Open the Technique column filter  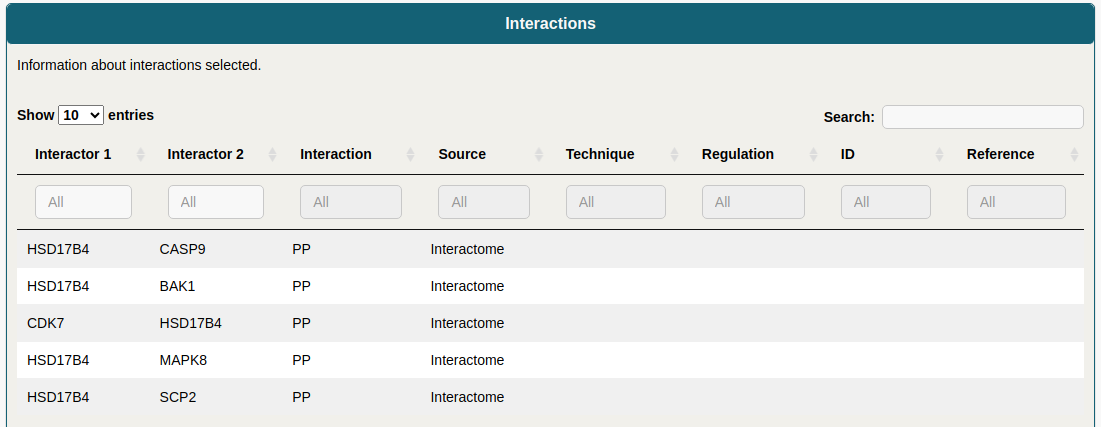615,202
